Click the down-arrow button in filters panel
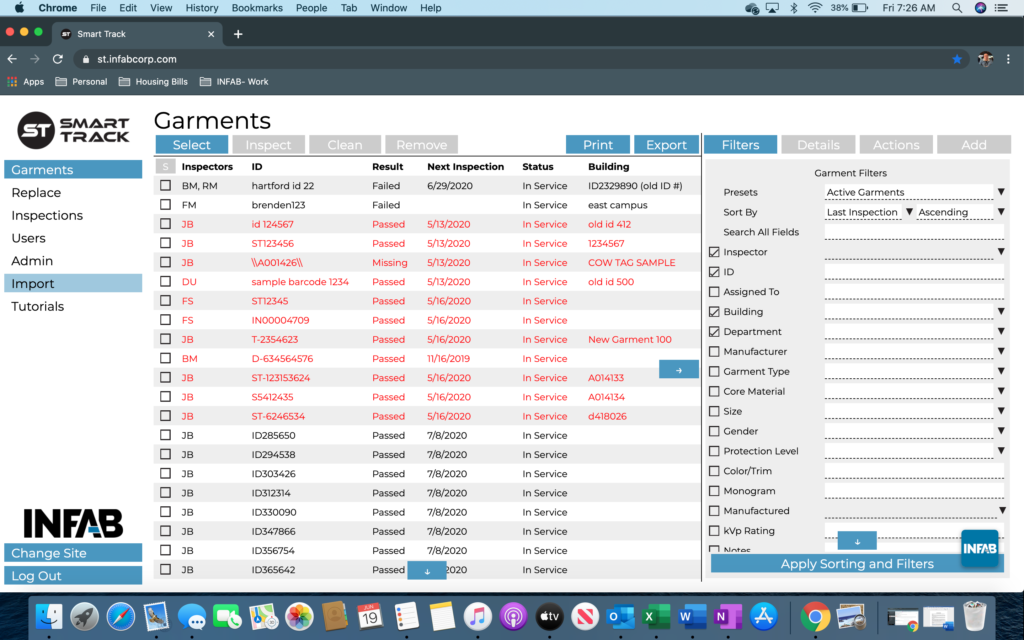This screenshot has width=1024, height=640. (x=857, y=541)
